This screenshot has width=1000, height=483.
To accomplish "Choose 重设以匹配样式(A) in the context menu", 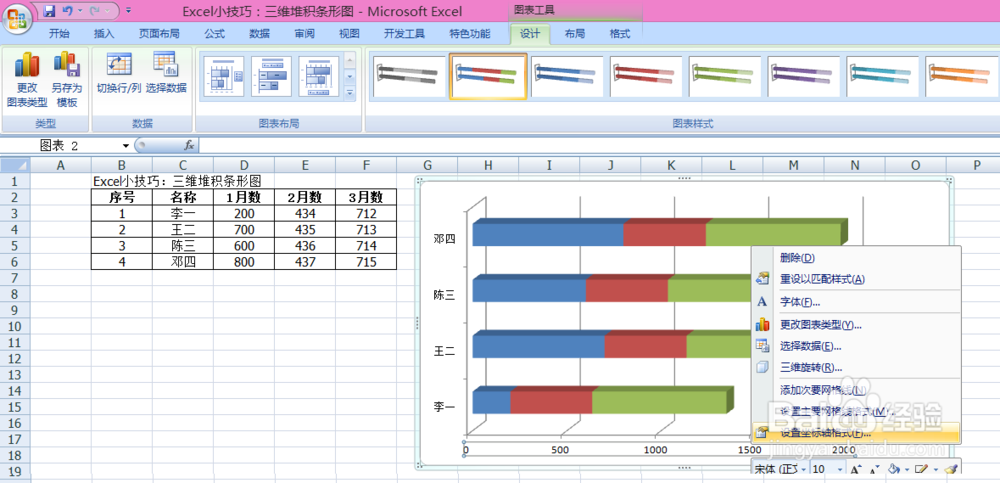I will point(857,279).
